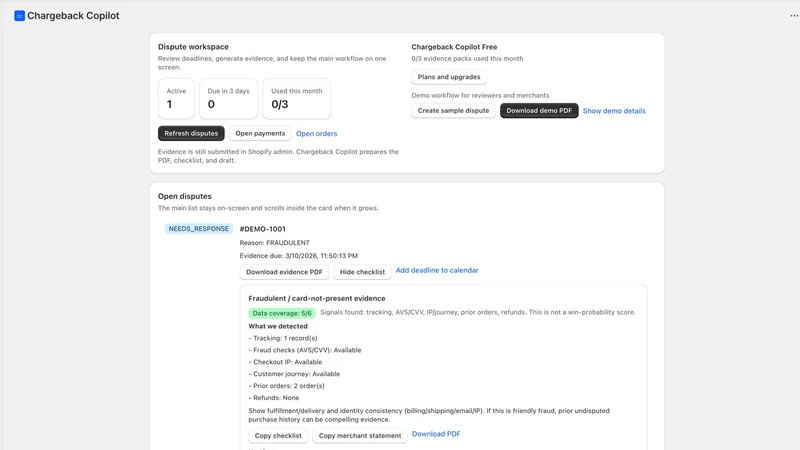Click the 'Checkout IP: Available' line
800x450 pixels.
coord(285,362)
